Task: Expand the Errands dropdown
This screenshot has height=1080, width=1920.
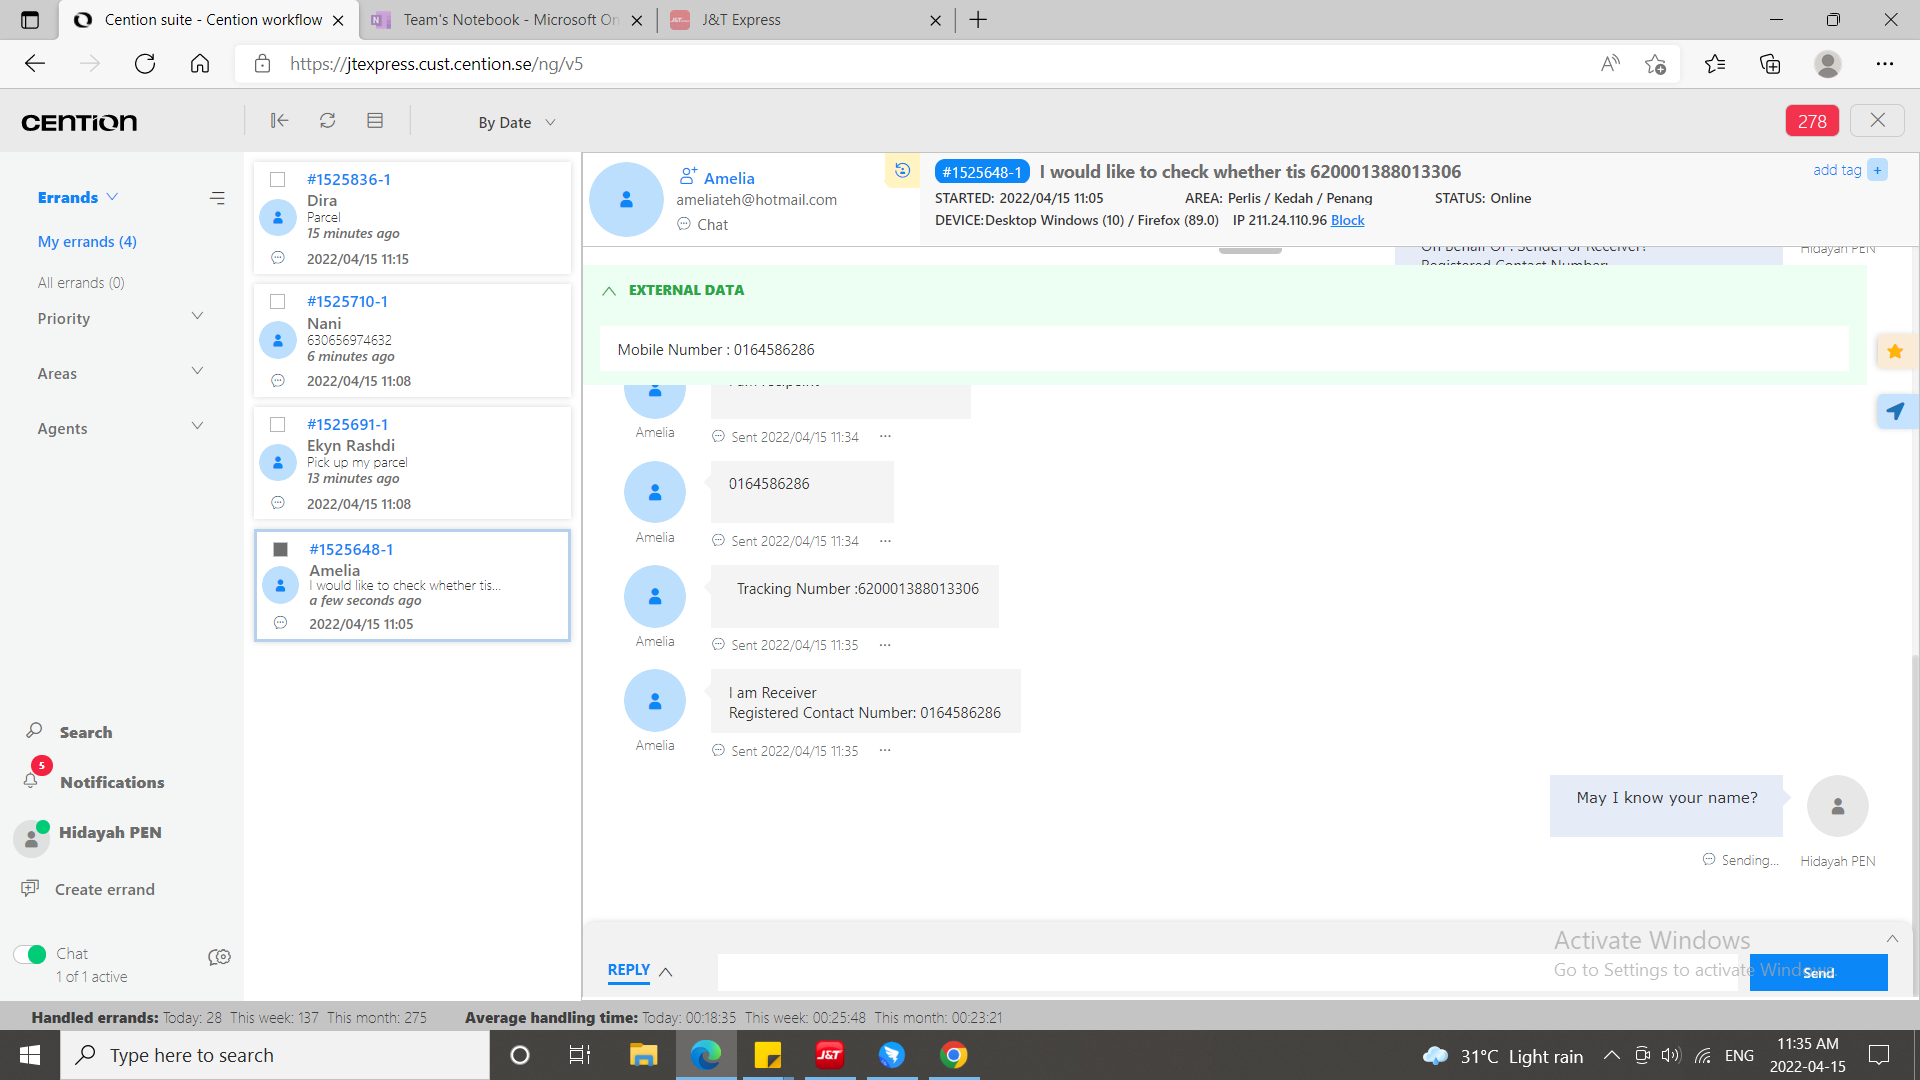Action: [78, 197]
